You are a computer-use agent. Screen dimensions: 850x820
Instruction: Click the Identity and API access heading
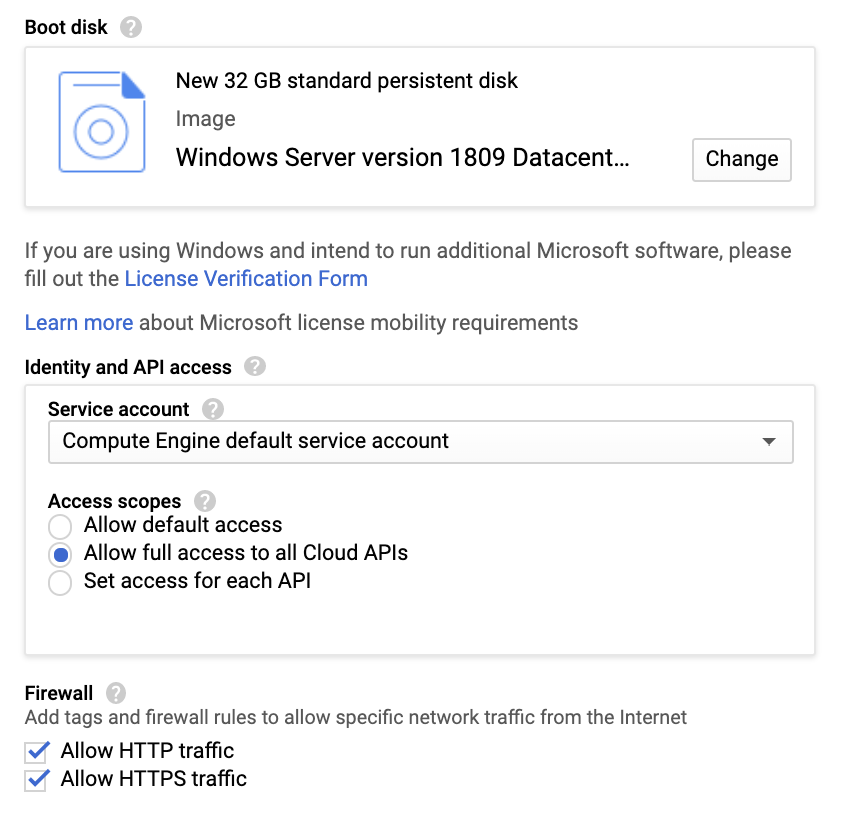click(128, 367)
